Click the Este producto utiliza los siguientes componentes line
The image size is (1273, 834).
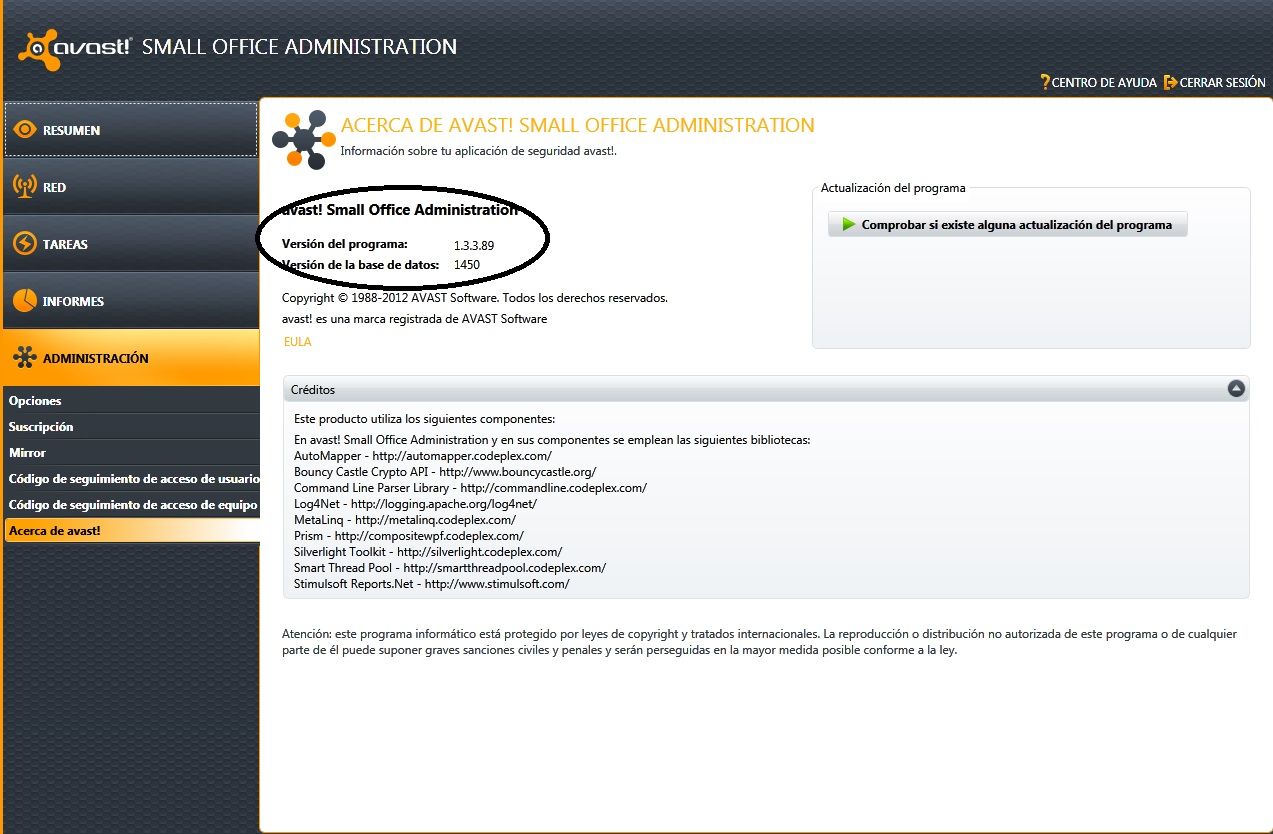pyautogui.click(x=424, y=419)
